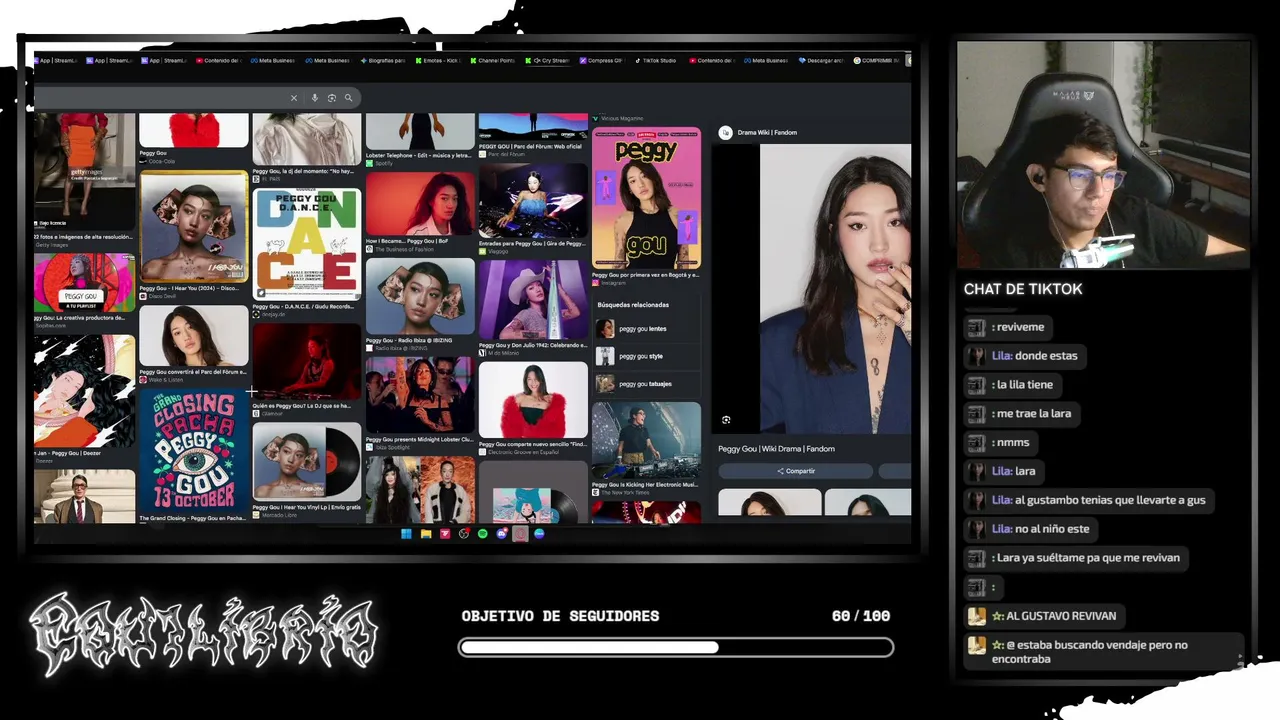Viewport: 1280px width, 720px height.
Task: Open the D.A.N.C.E. Gudu Records image
Action: pyautogui.click(x=307, y=245)
